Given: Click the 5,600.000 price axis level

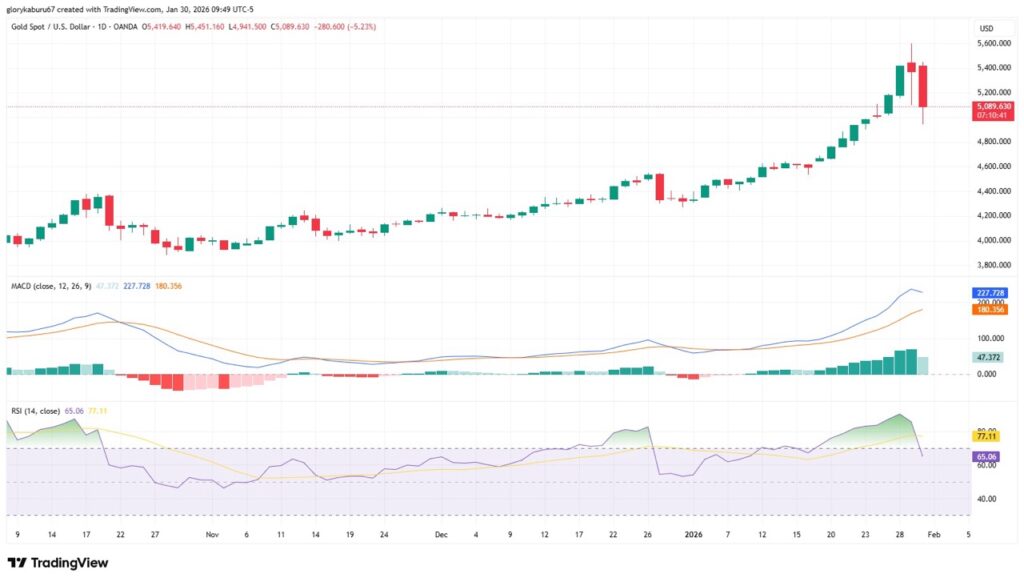Looking at the screenshot, I should (989, 44).
